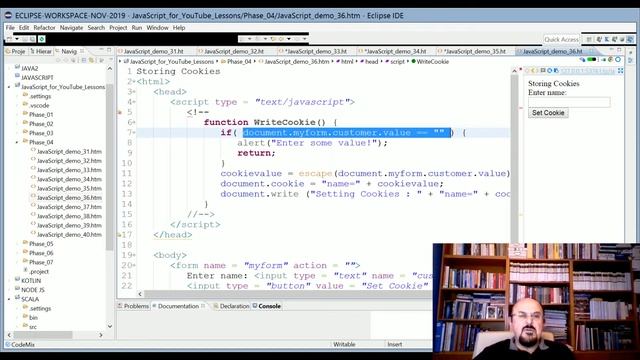This screenshot has width=640, height=360.
Task: Collapse the SCALA project node
Action: tap(9, 299)
